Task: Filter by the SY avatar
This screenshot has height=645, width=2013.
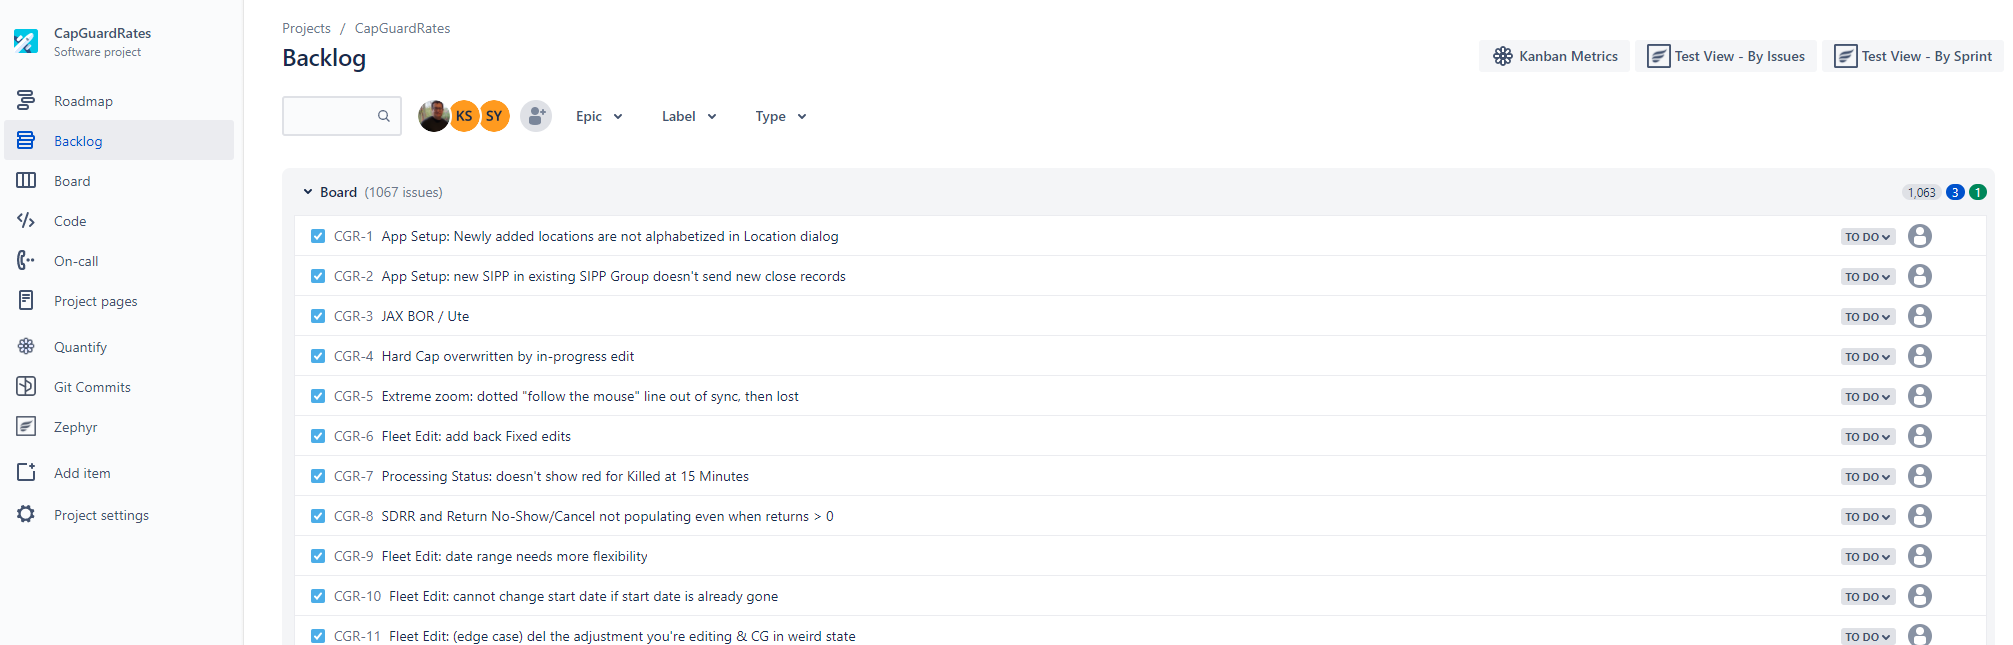Action: (x=494, y=116)
